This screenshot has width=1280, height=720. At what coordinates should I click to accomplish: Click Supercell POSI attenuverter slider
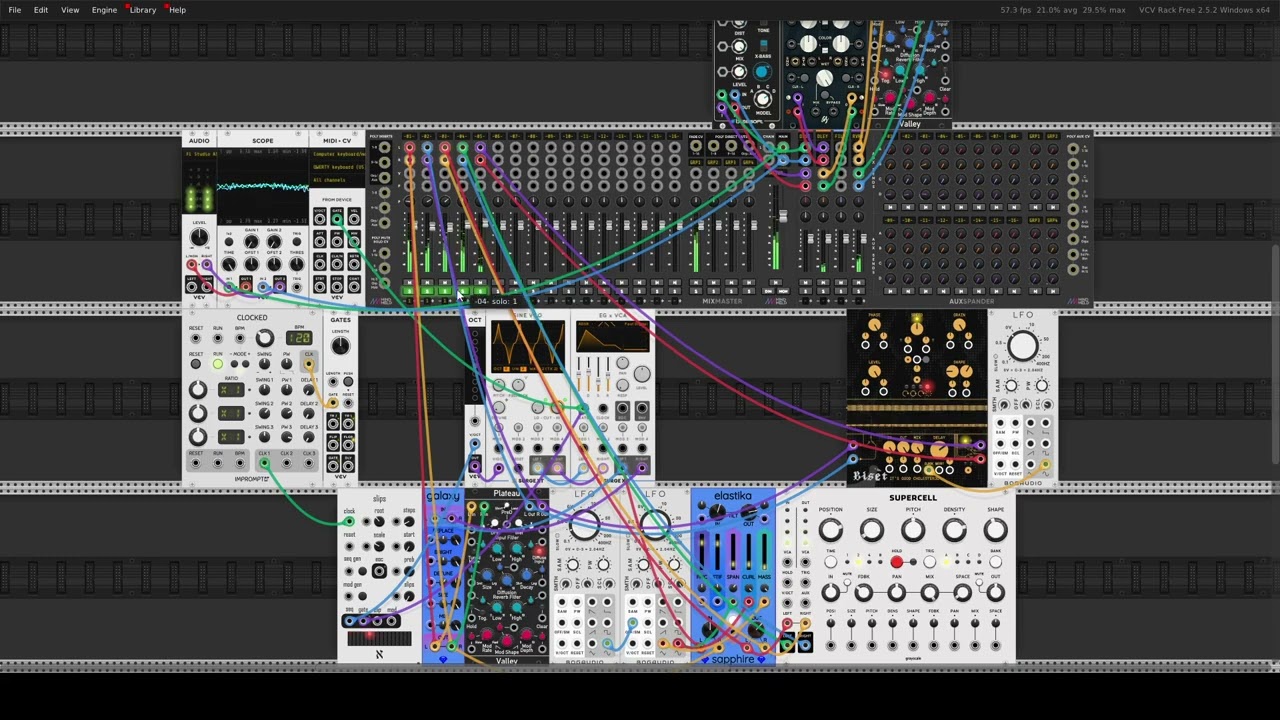831,623
